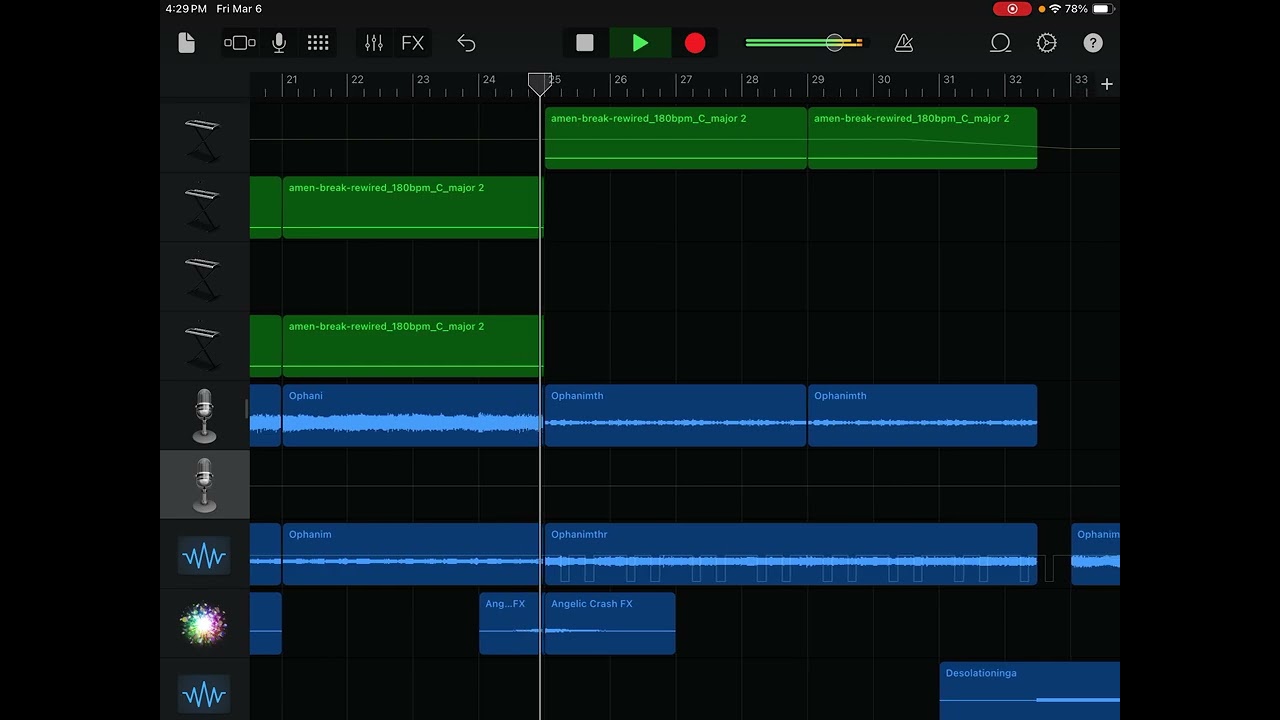
Task: Tap the microphone instrument button in toolbar
Action: coord(279,43)
